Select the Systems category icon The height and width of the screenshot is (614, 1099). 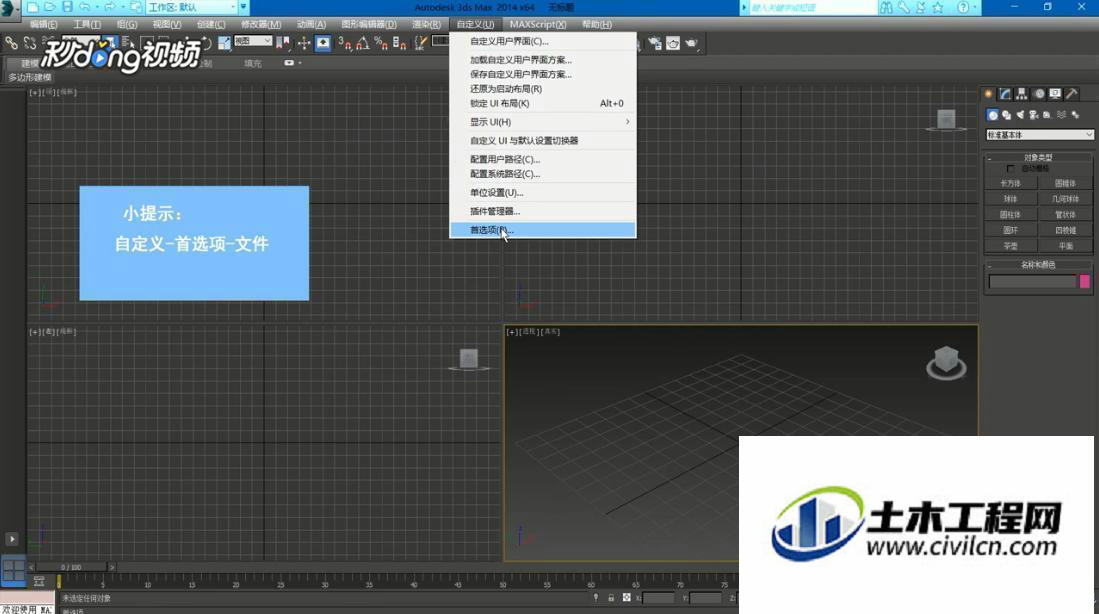click(x=1075, y=115)
